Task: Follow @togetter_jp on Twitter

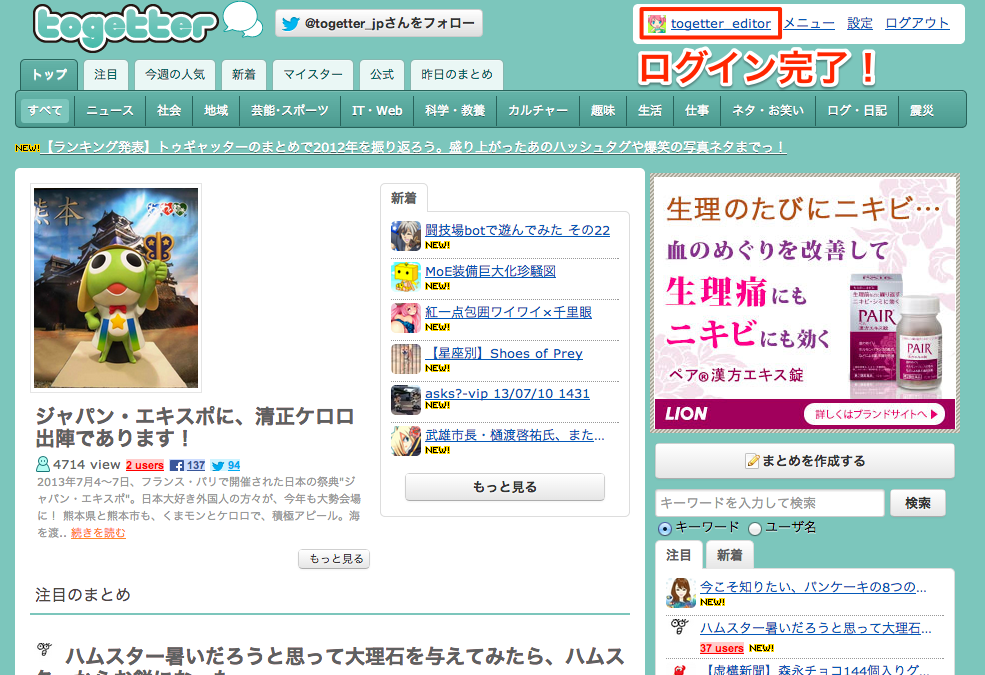Action: (x=379, y=24)
